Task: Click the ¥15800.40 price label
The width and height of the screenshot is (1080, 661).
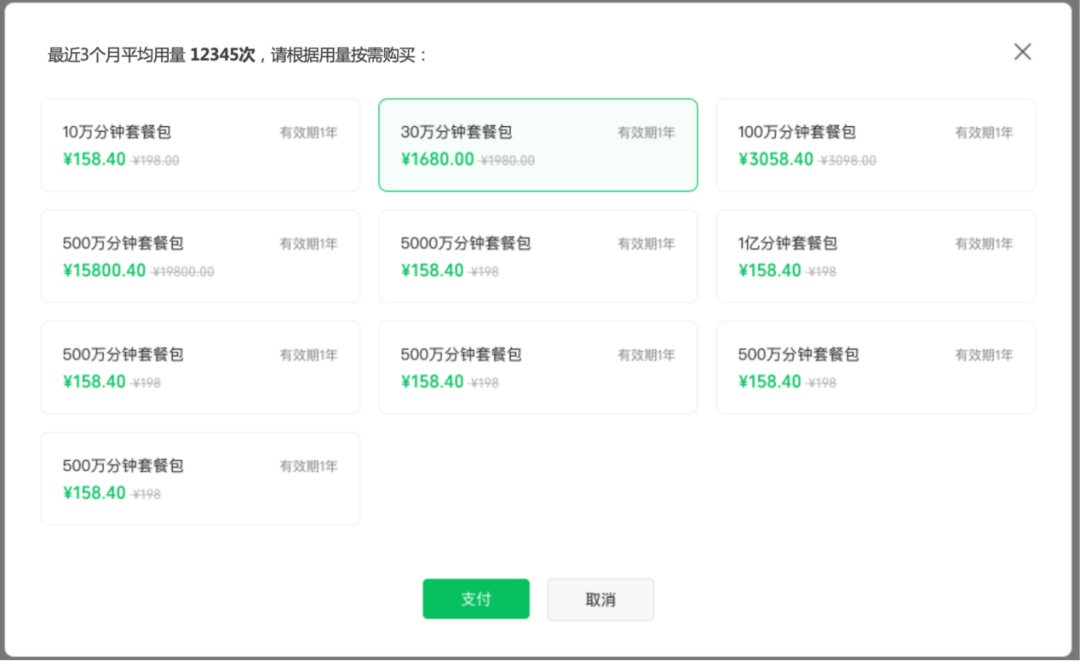Action: coord(104,270)
